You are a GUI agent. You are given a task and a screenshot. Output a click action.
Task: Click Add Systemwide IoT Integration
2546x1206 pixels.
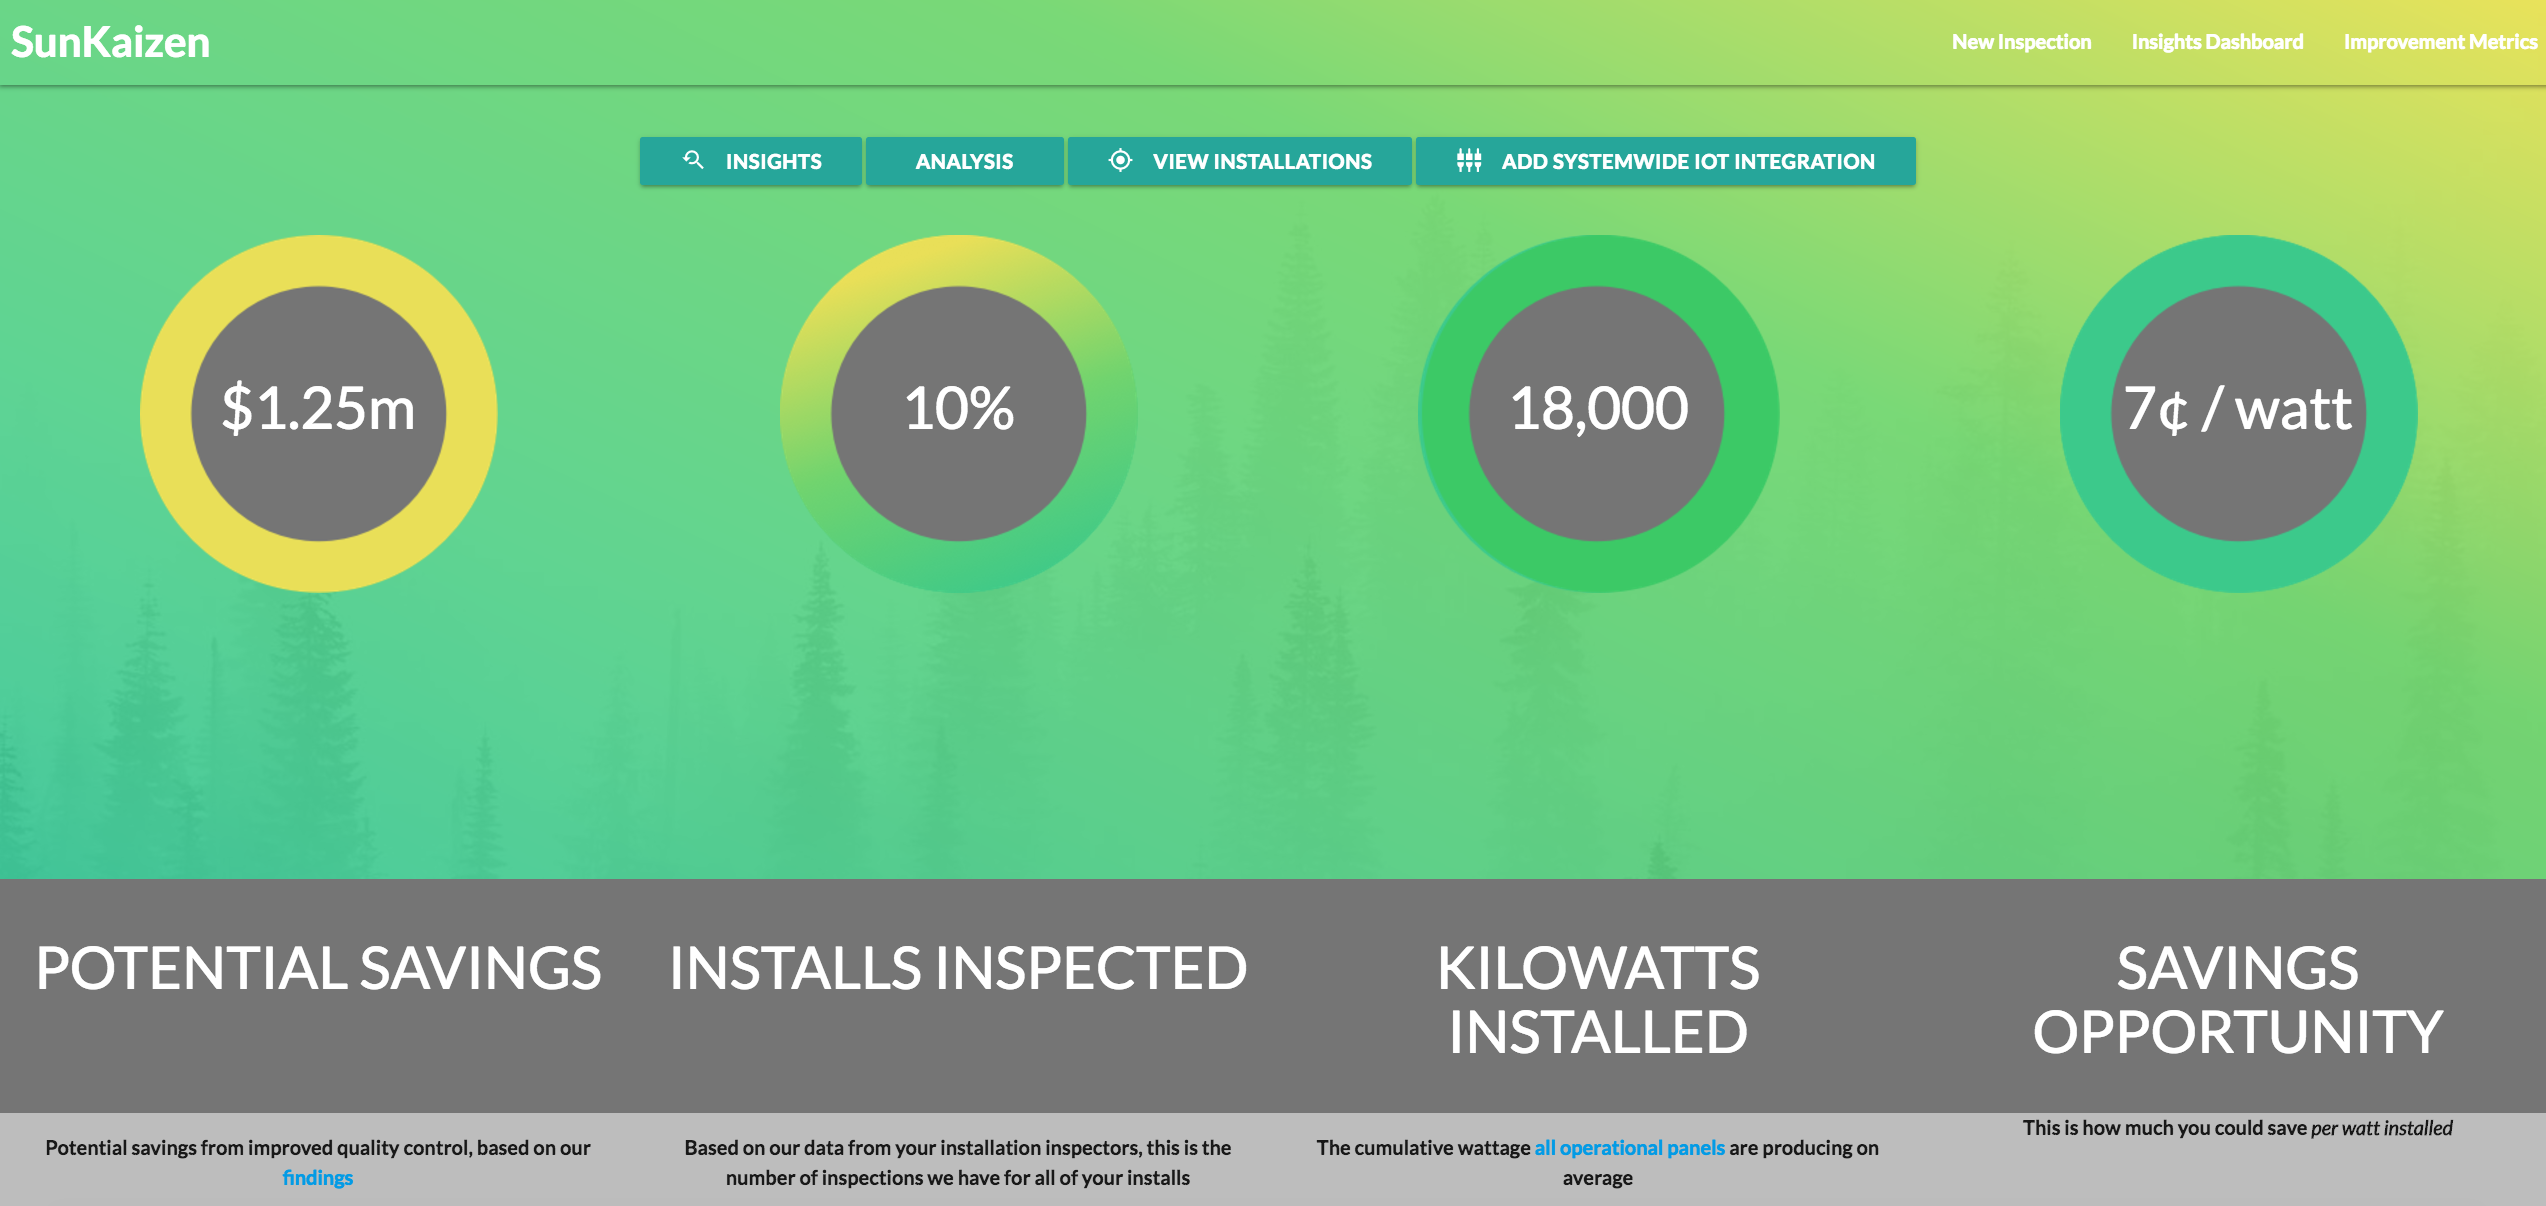point(1687,161)
